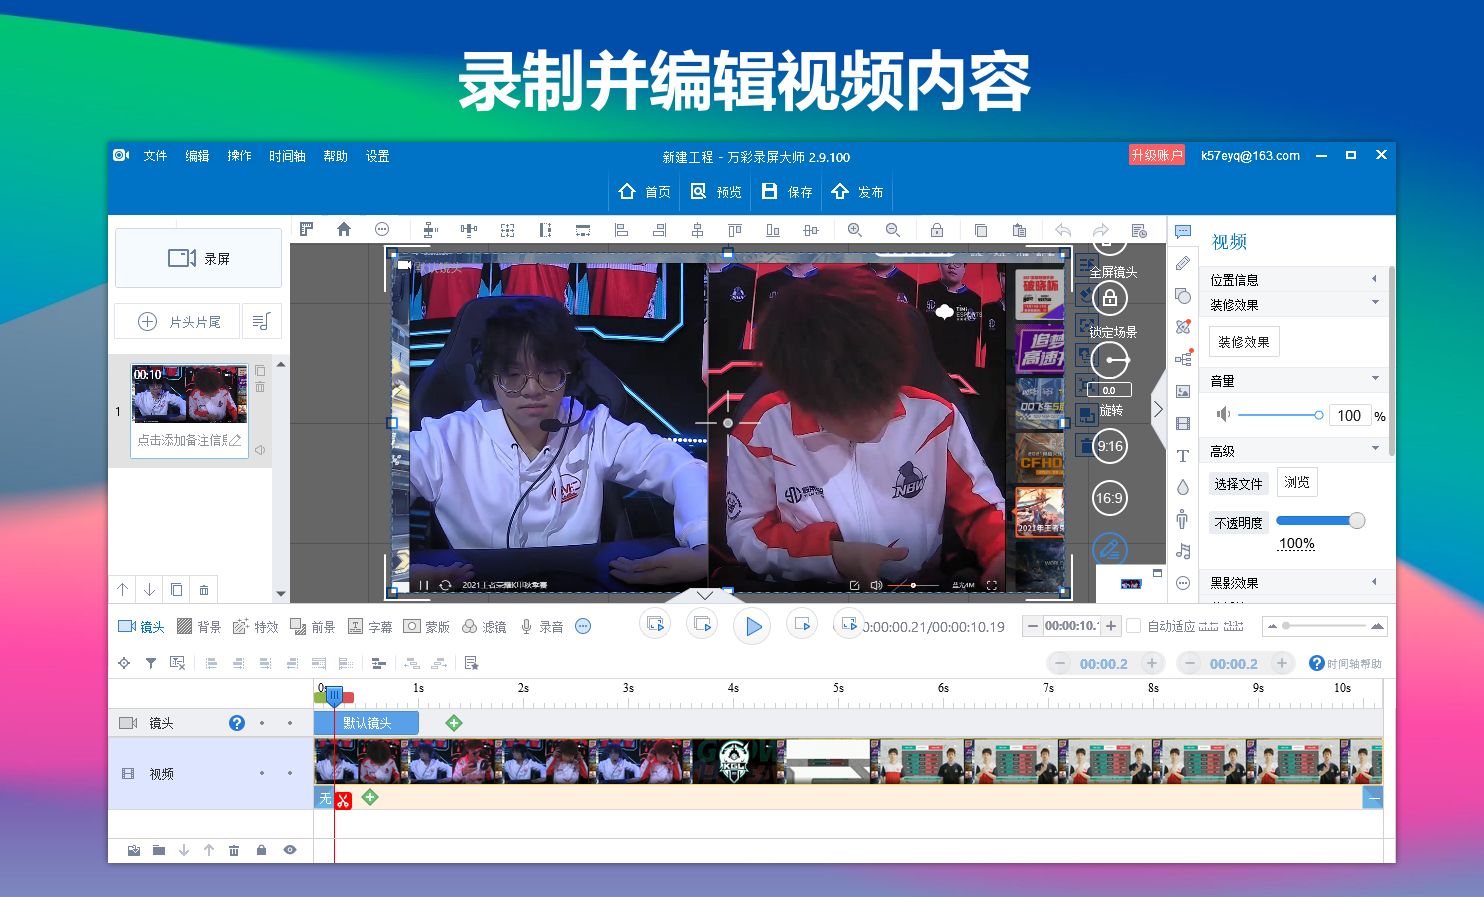Image resolution: width=1484 pixels, height=897 pixels.
Task: Open the more circle icon in side panel
Action: pyautogui.click(x=1183, y=583)
